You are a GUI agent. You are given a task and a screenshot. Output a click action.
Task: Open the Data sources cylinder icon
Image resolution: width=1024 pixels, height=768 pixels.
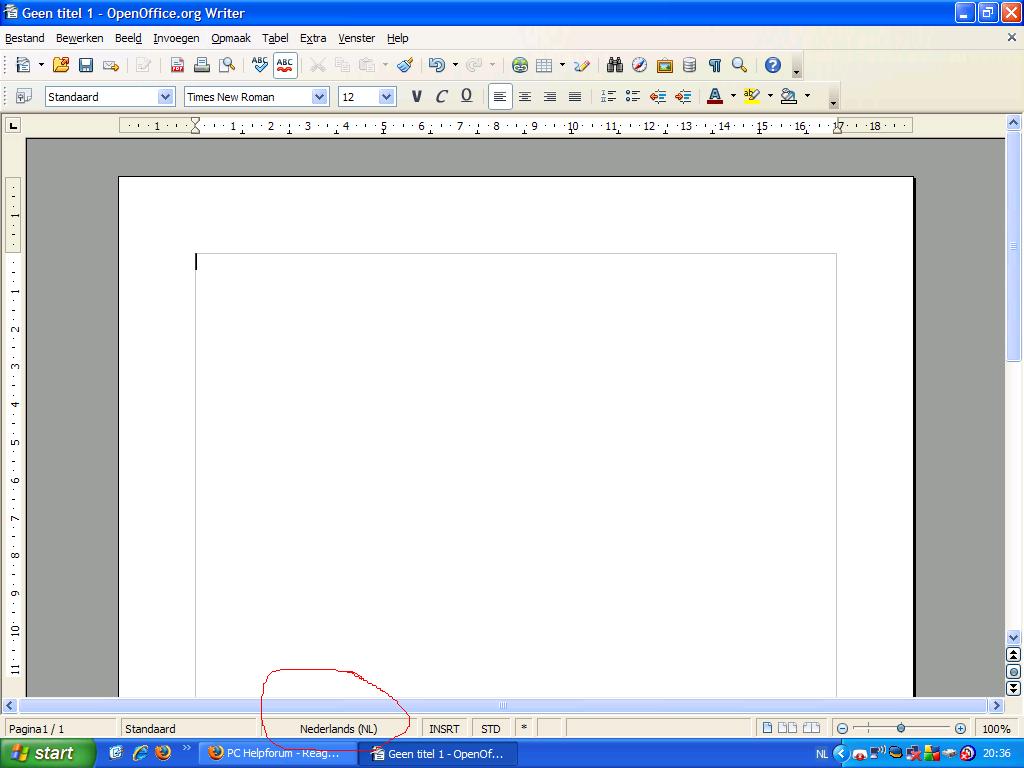point(689,65)
